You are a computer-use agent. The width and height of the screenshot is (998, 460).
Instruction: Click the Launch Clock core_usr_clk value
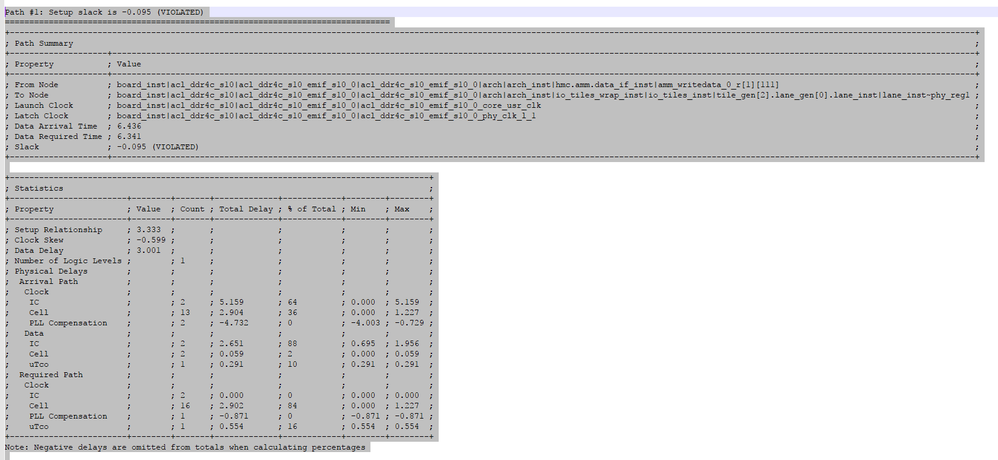click(328, 105)
